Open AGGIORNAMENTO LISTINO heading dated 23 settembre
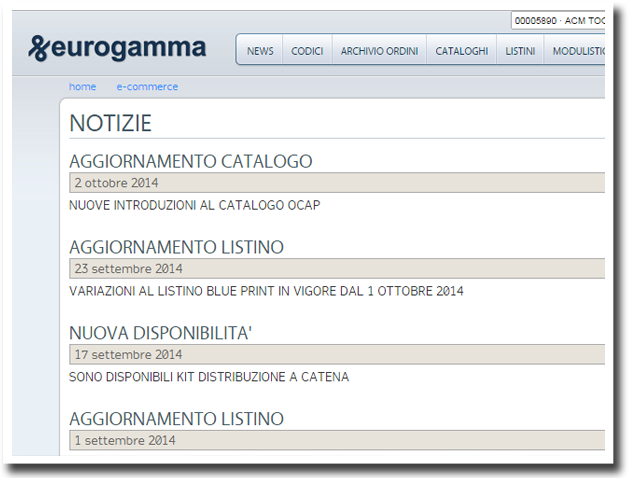Image resolution: width=636 pixels, height=478 pixels. pos(176,247)
